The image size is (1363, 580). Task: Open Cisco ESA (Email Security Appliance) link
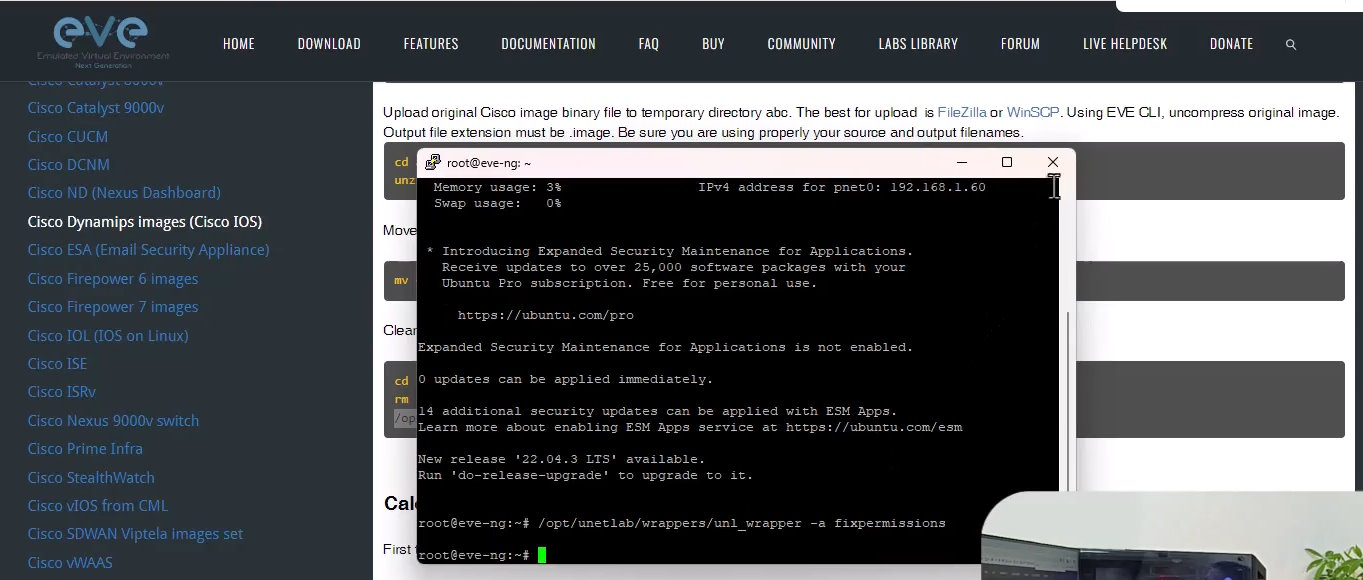tap(149, 249)
